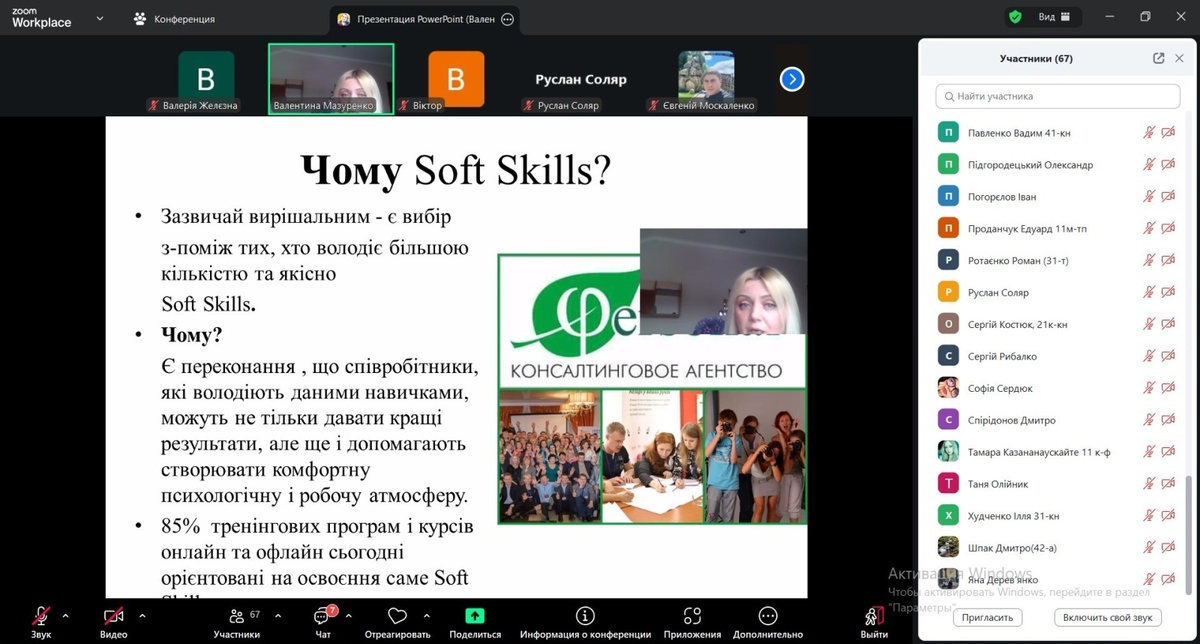Open the Приложения apps icon

tap(692, 616)
